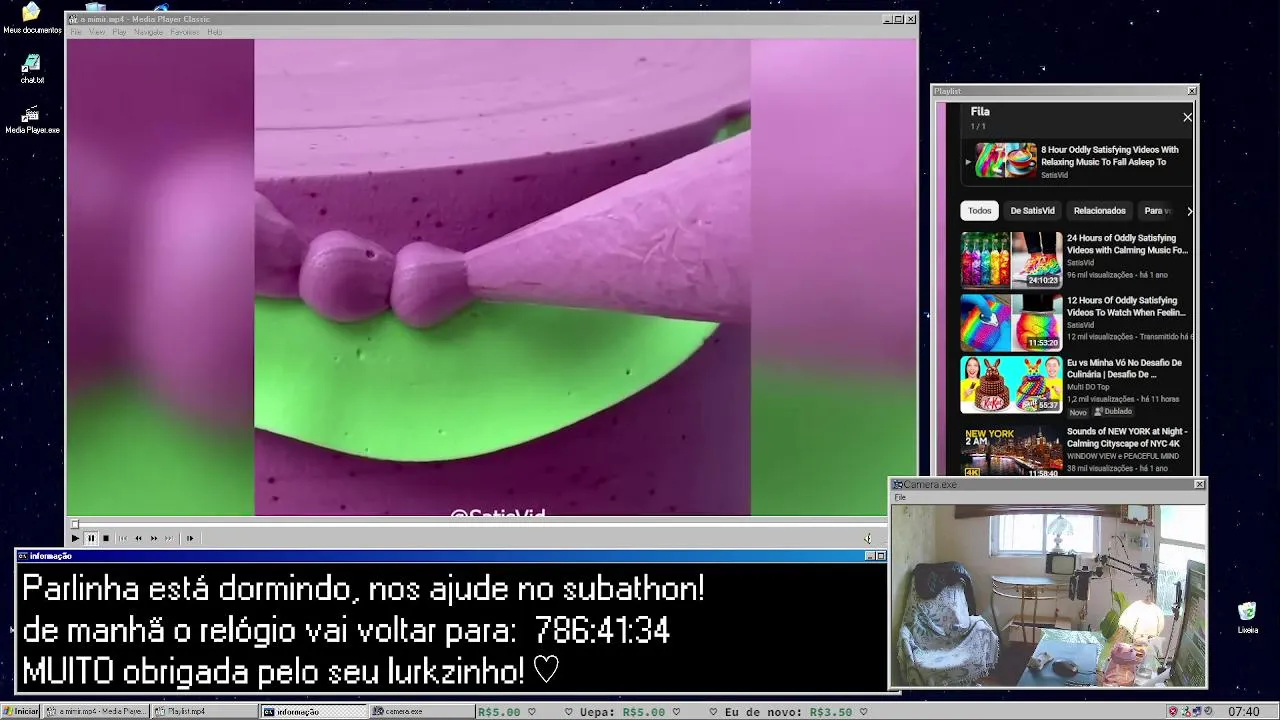The image size is (1280, 720).
Task: Select the De SatisVid filter chip
Action: click(x=1032, y=211)
